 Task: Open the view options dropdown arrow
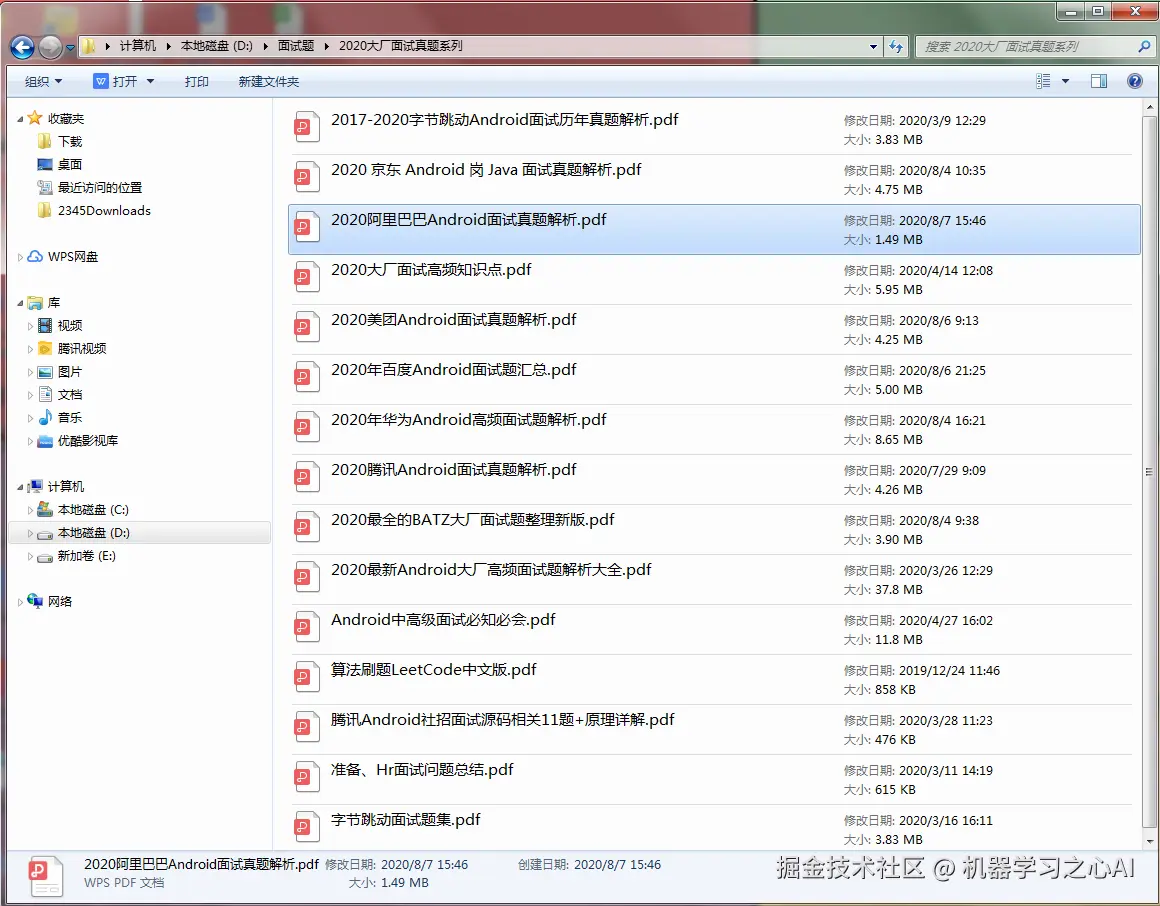coord(1065,81)
